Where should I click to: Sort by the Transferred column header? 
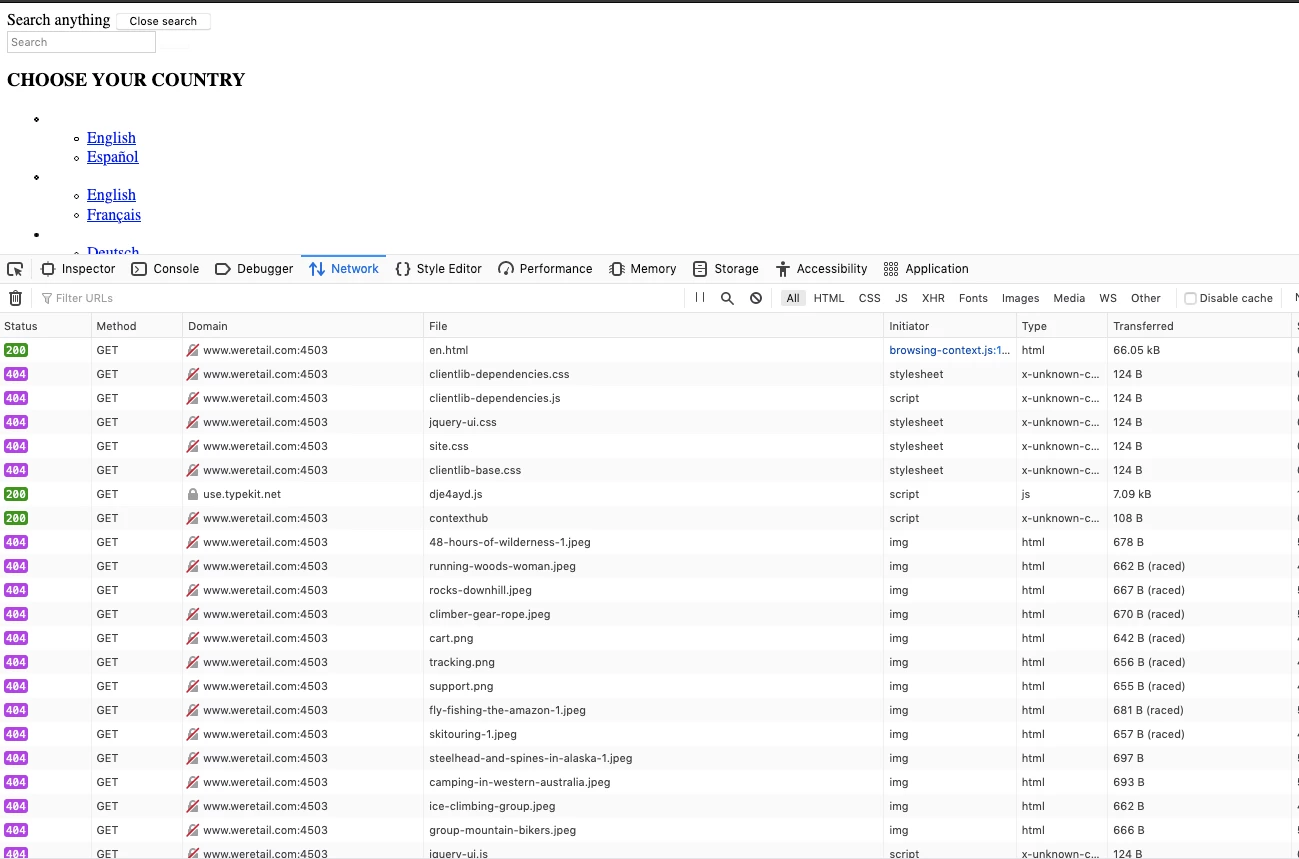tap(1199, 326)
